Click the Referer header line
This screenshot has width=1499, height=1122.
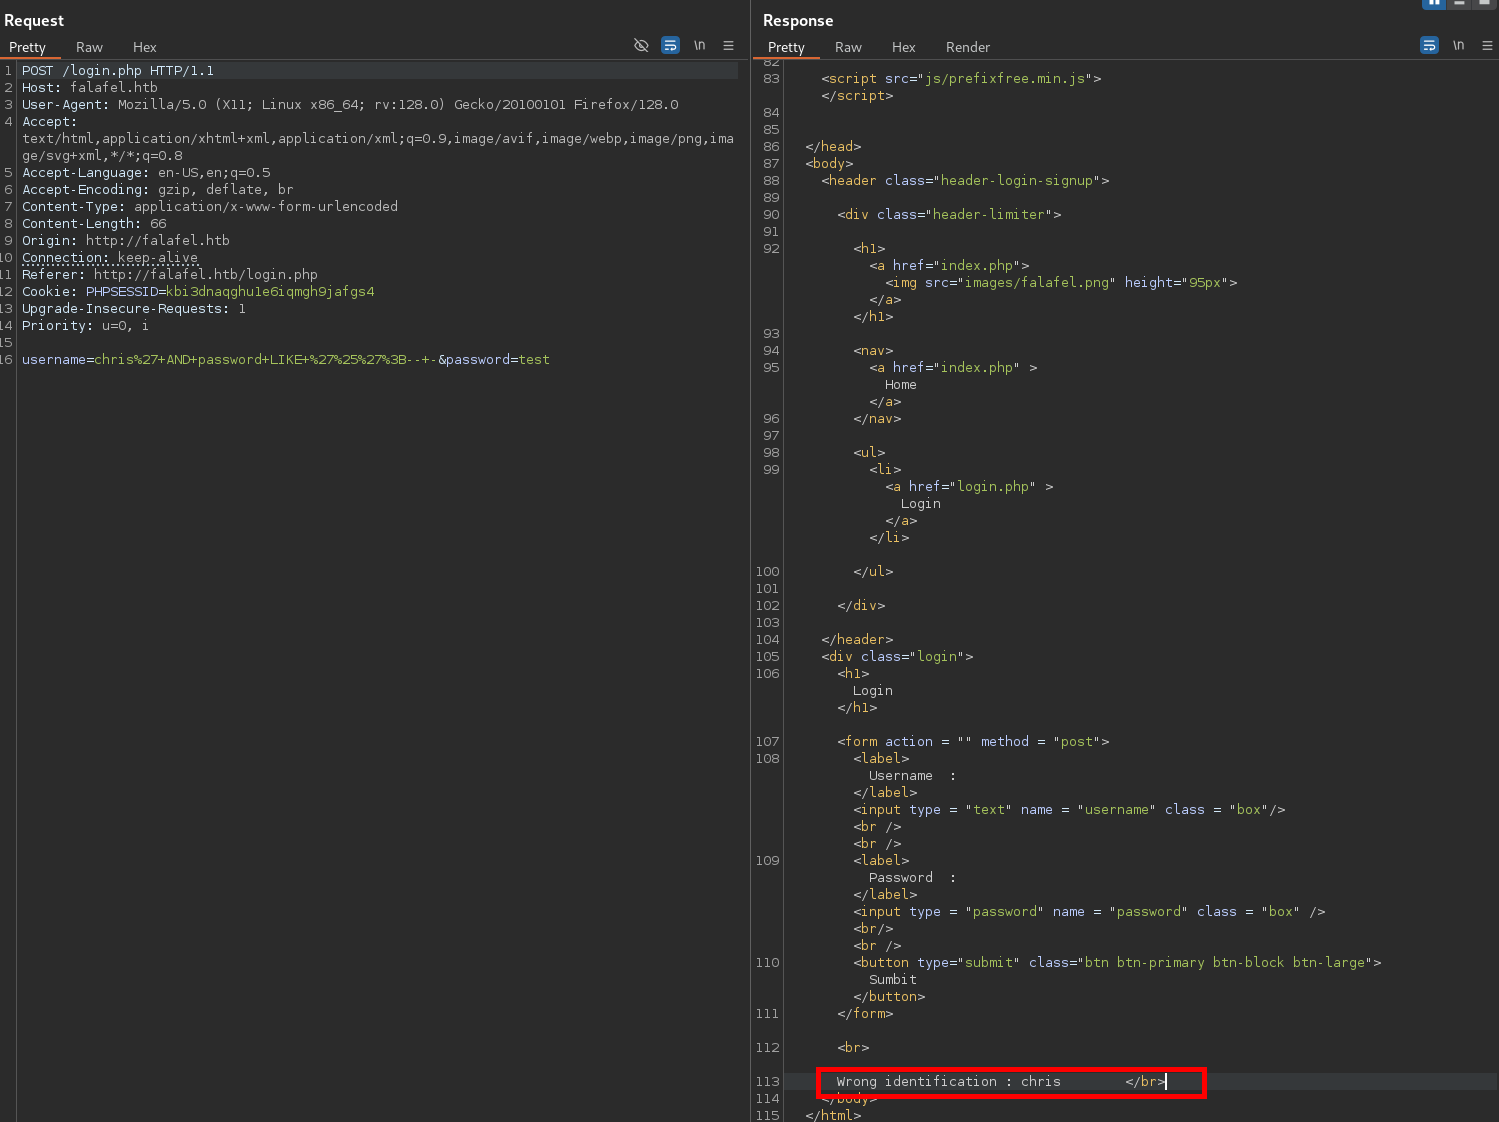(x=170, y=275)
